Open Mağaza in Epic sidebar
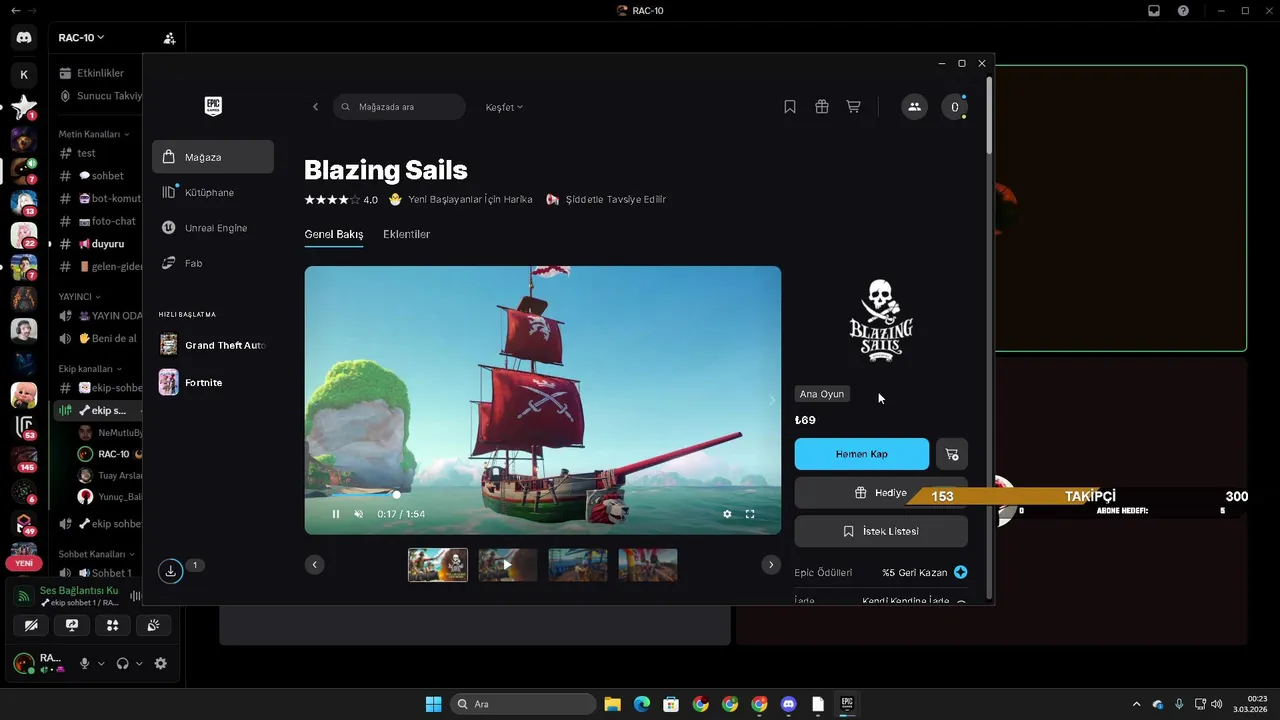This screenshot has height=720, width=1280. click(x=213, y=157)
